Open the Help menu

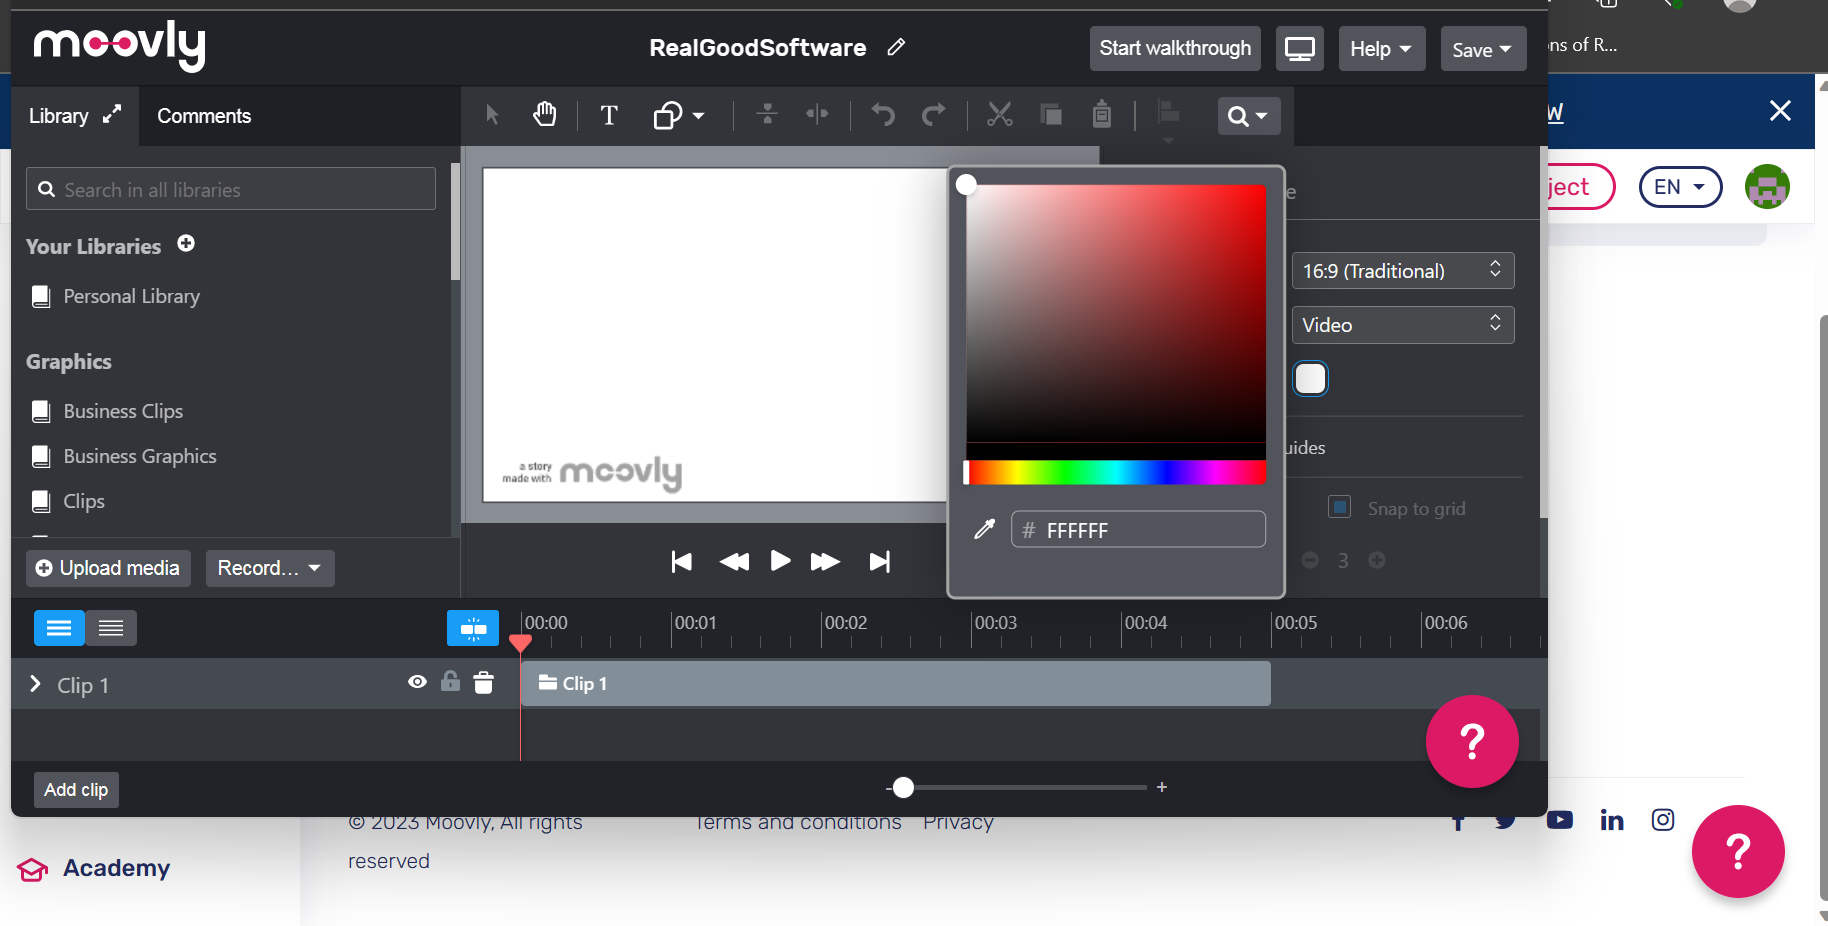click(1381, 48)
